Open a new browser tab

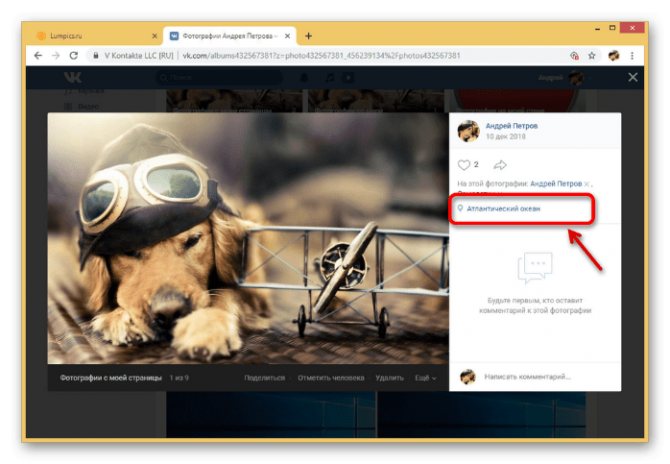click(x=308, y=36)
